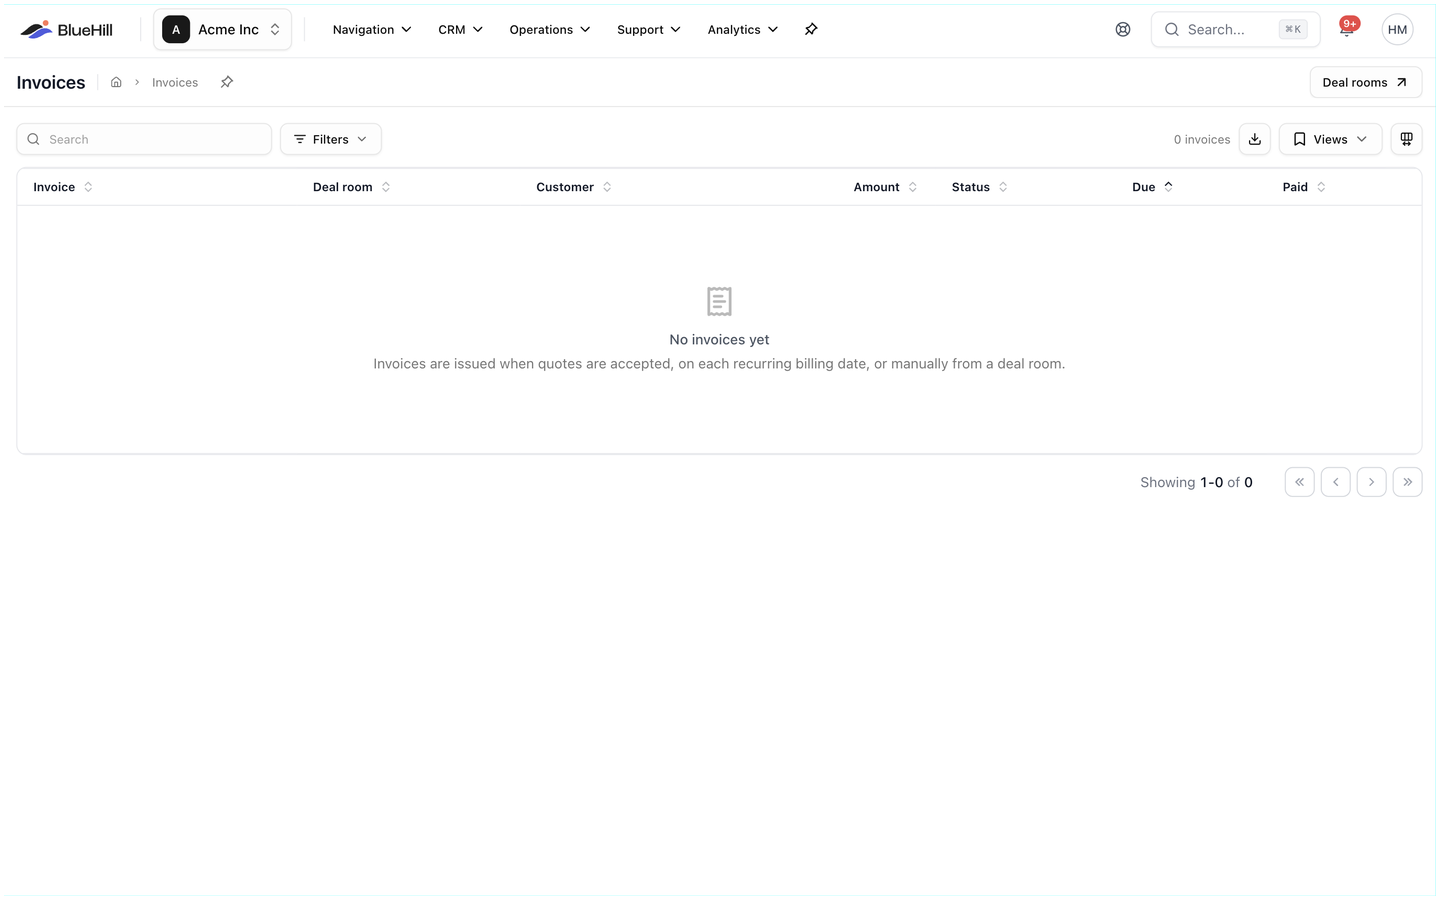Sort by the Customer column
The image size is (1440, 900).
pyautogui.click(x=574, y=187)
